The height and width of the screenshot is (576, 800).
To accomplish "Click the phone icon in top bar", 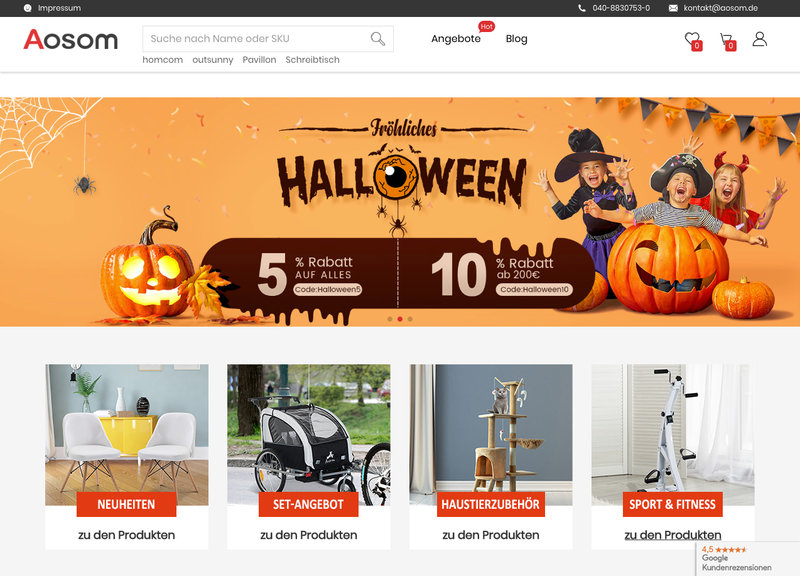I will click(582, 8).
